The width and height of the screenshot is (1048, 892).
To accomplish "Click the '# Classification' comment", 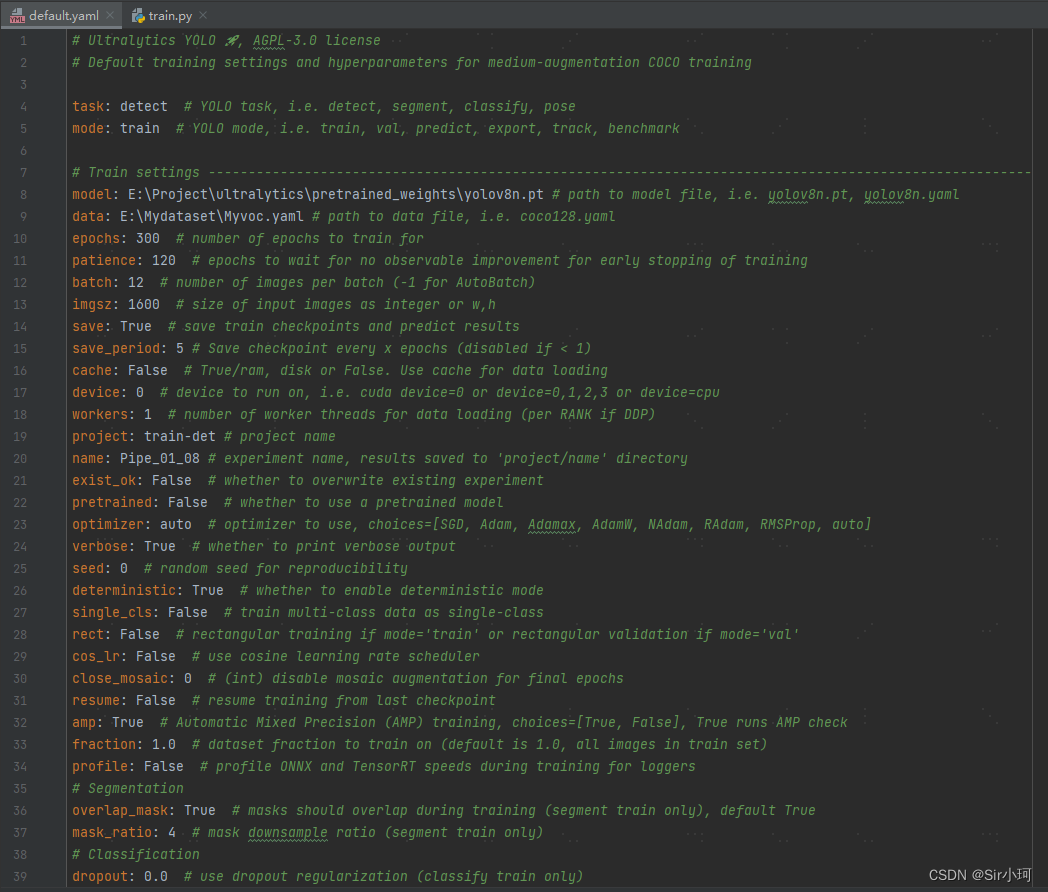I will [136, 855].
